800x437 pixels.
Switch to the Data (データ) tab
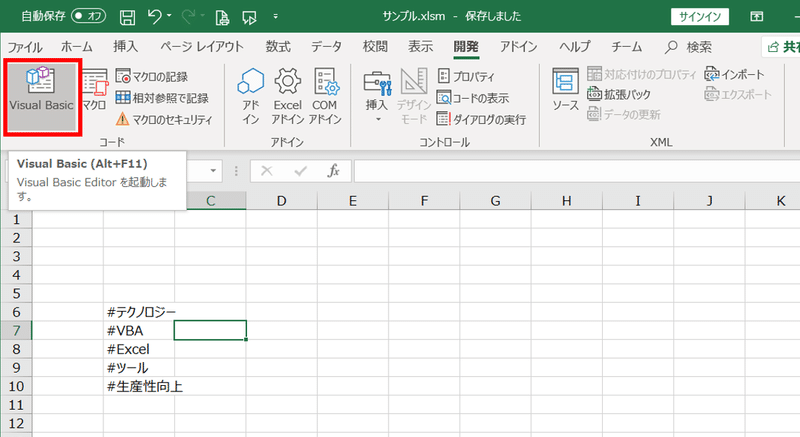[x=327, y=47]
